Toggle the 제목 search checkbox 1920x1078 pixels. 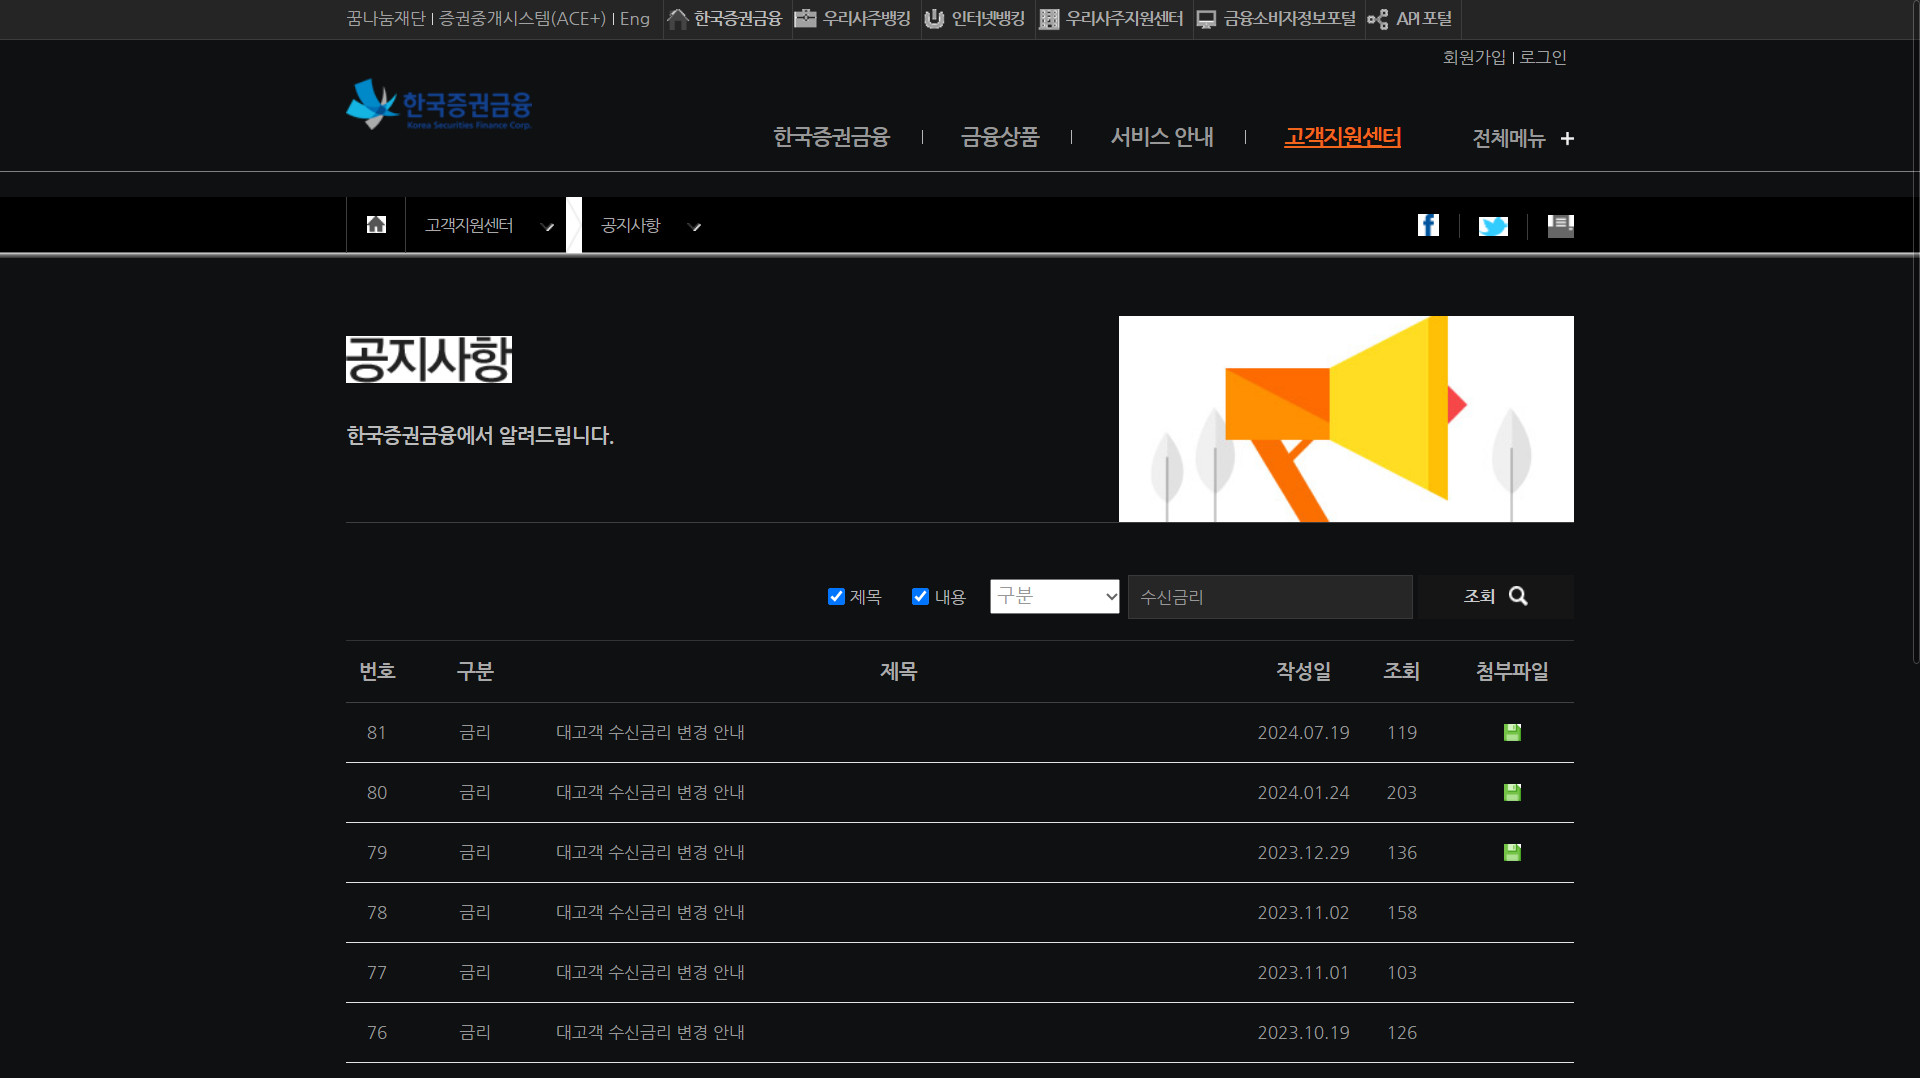(x=836, y=597)
